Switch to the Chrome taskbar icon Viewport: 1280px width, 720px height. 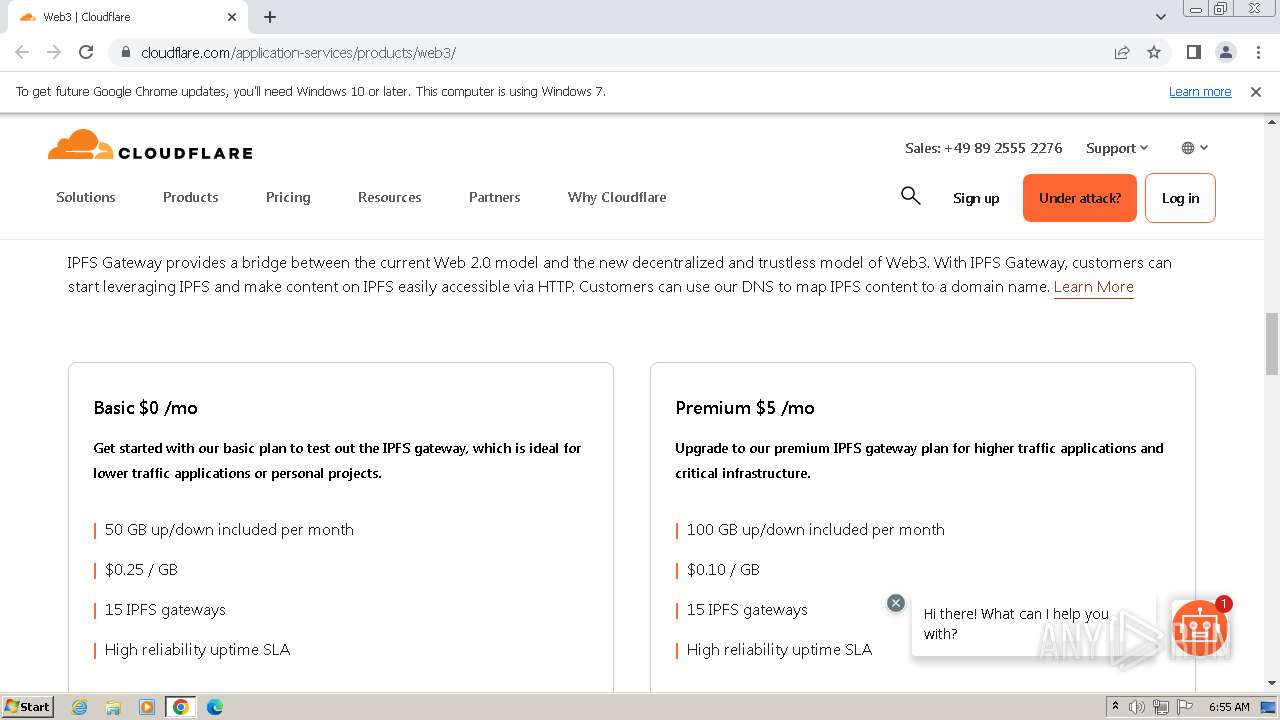pos(181,707)
